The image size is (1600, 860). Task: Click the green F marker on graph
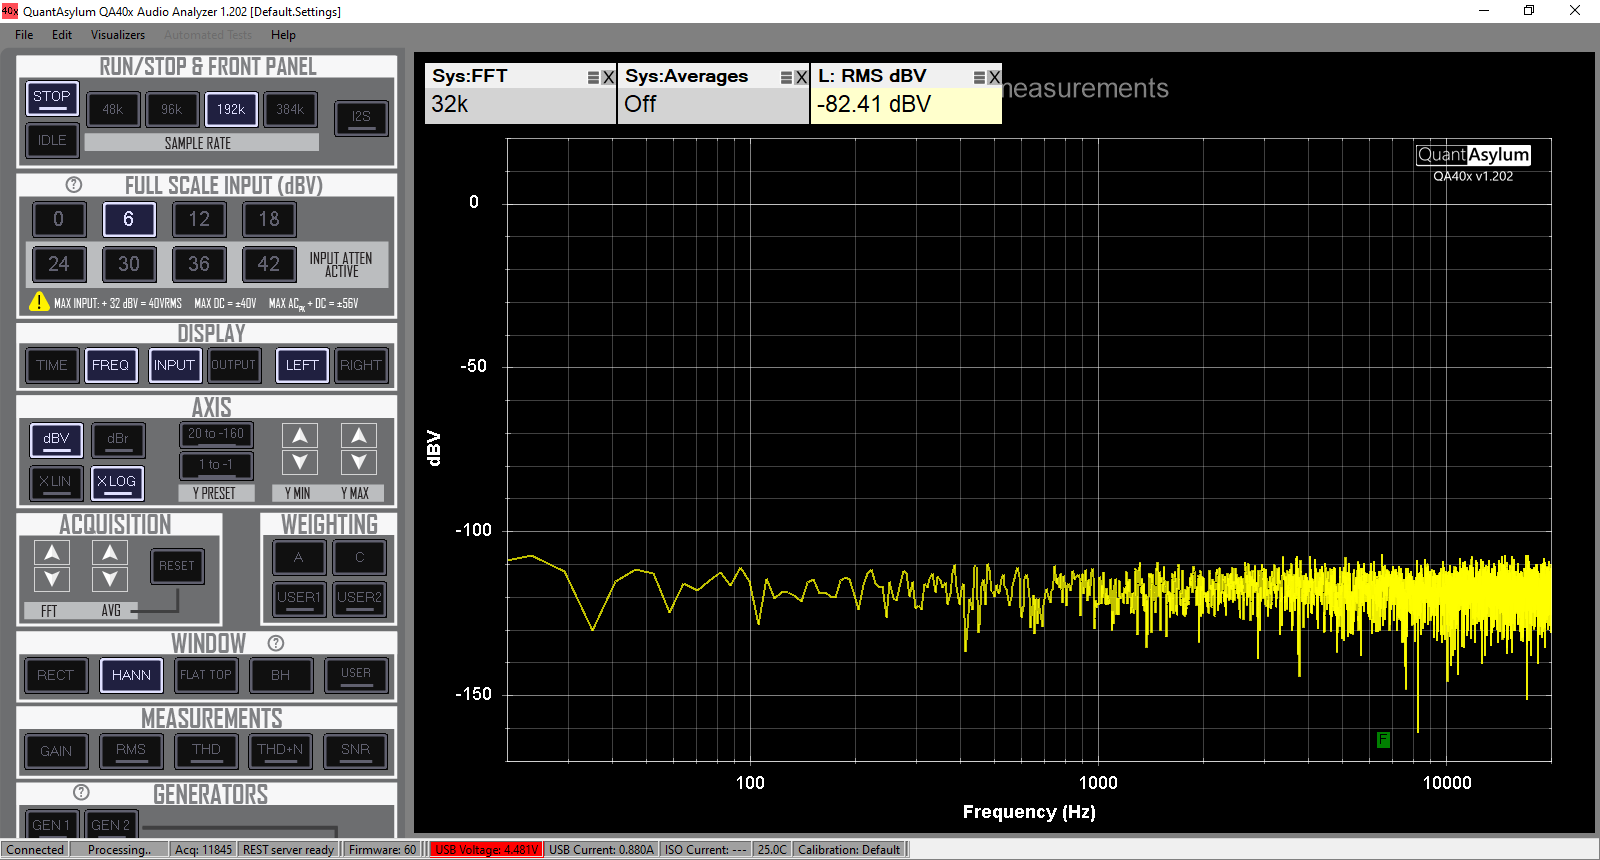point(1383,740)
